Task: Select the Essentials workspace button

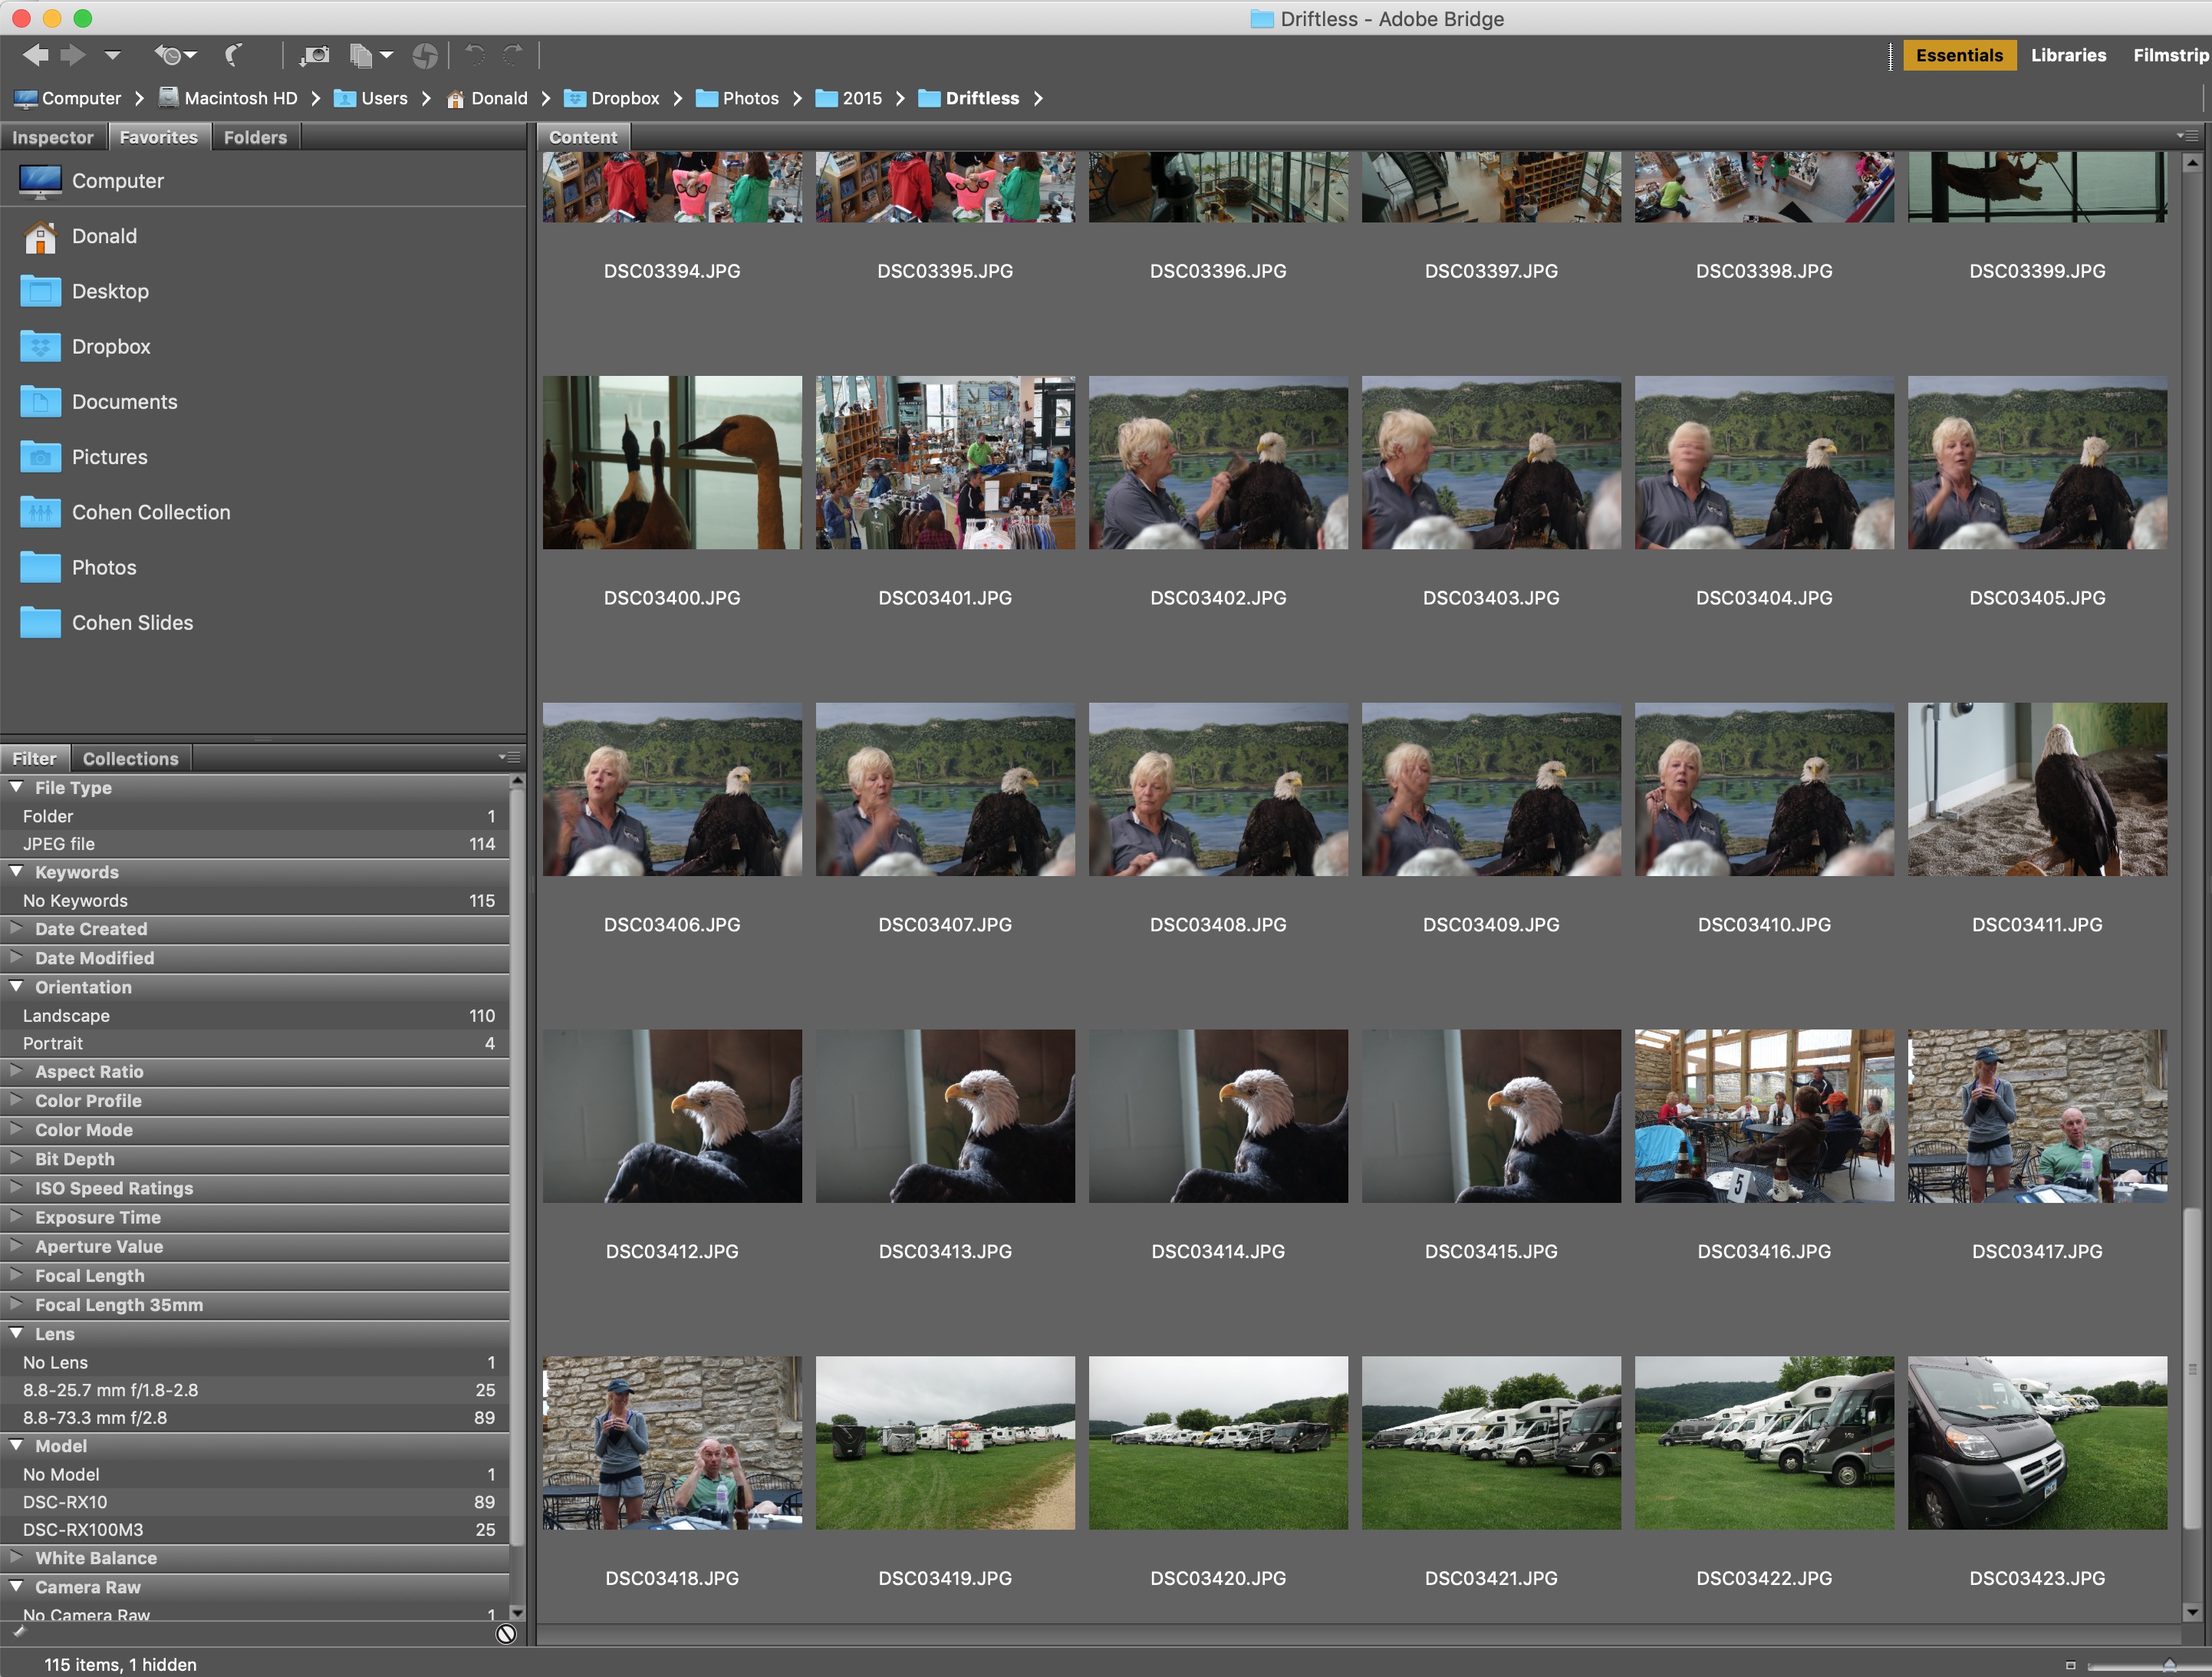Action: pos(1958,55)
